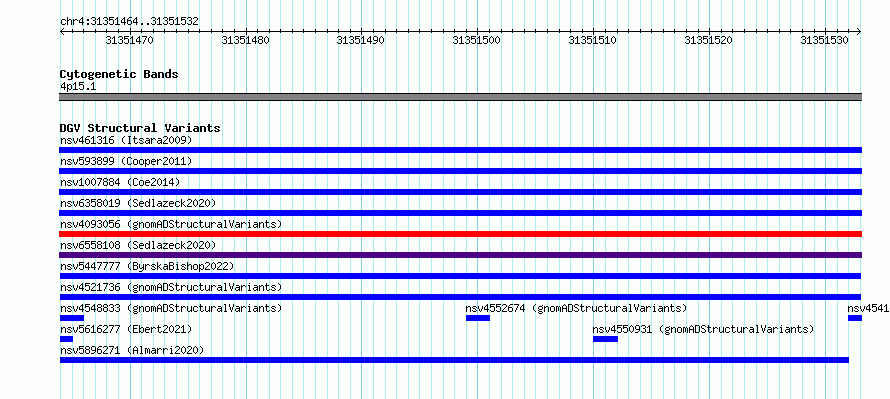
Task: Click the short blue bar under nsv4548833
Action: pos(72,318)
